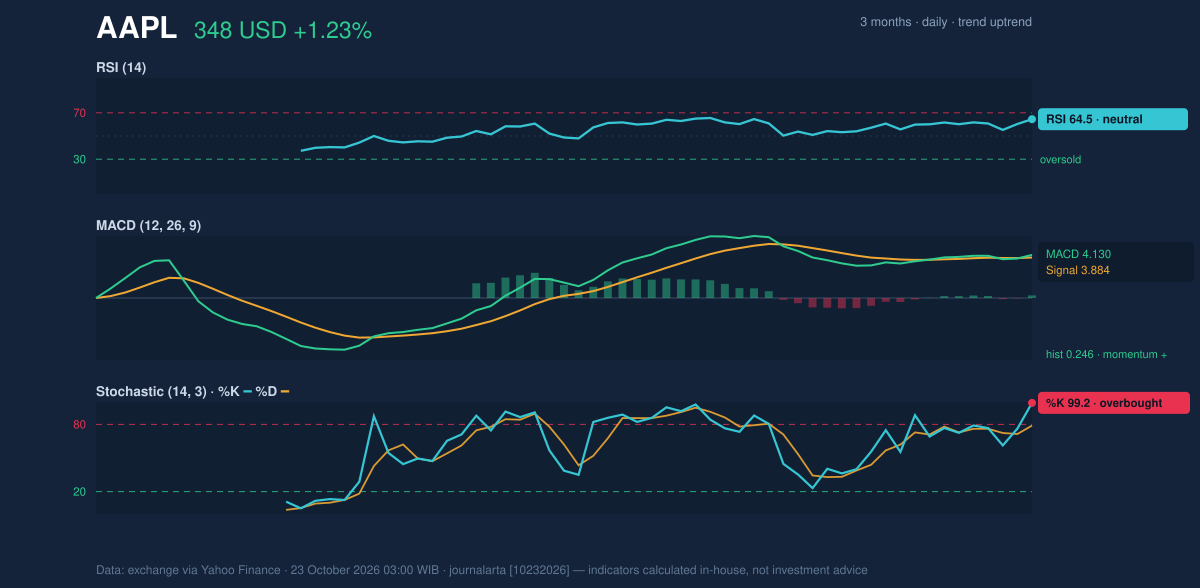Viewport: 1200px width, 588px height.
Task: Click the red Stochastic endpoint dot marker
Action: (x=1032, y=403)
